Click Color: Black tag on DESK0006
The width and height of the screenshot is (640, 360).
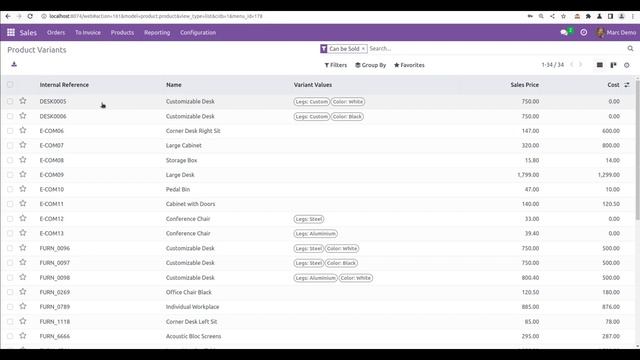[347, 116]
